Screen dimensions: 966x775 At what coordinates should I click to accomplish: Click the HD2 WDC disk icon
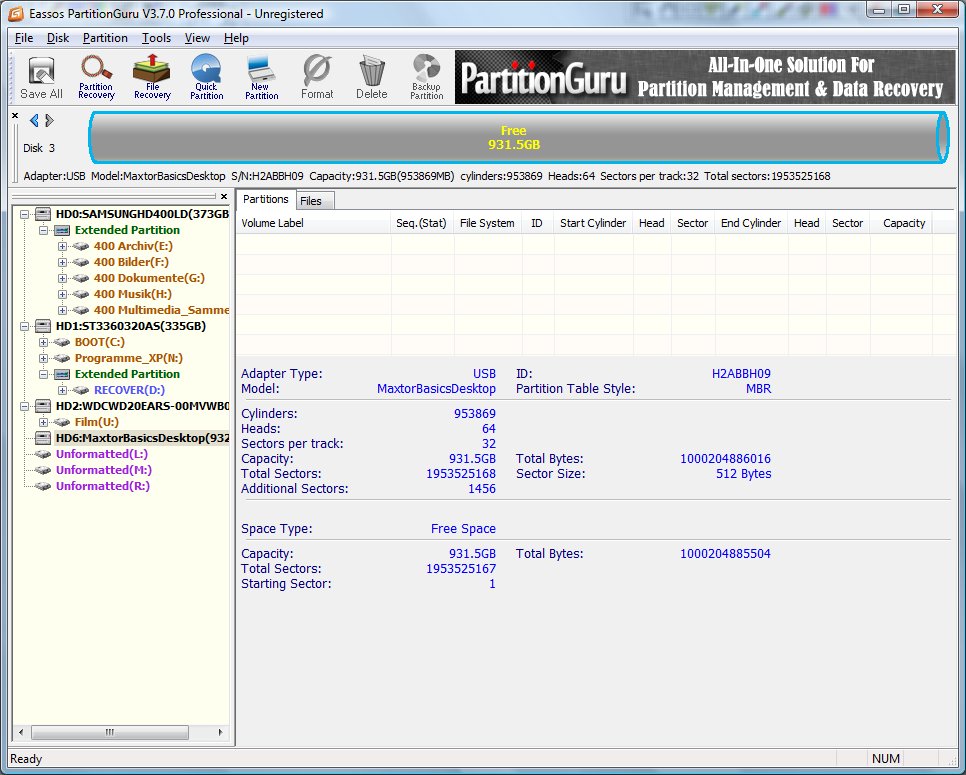(43, 406)
